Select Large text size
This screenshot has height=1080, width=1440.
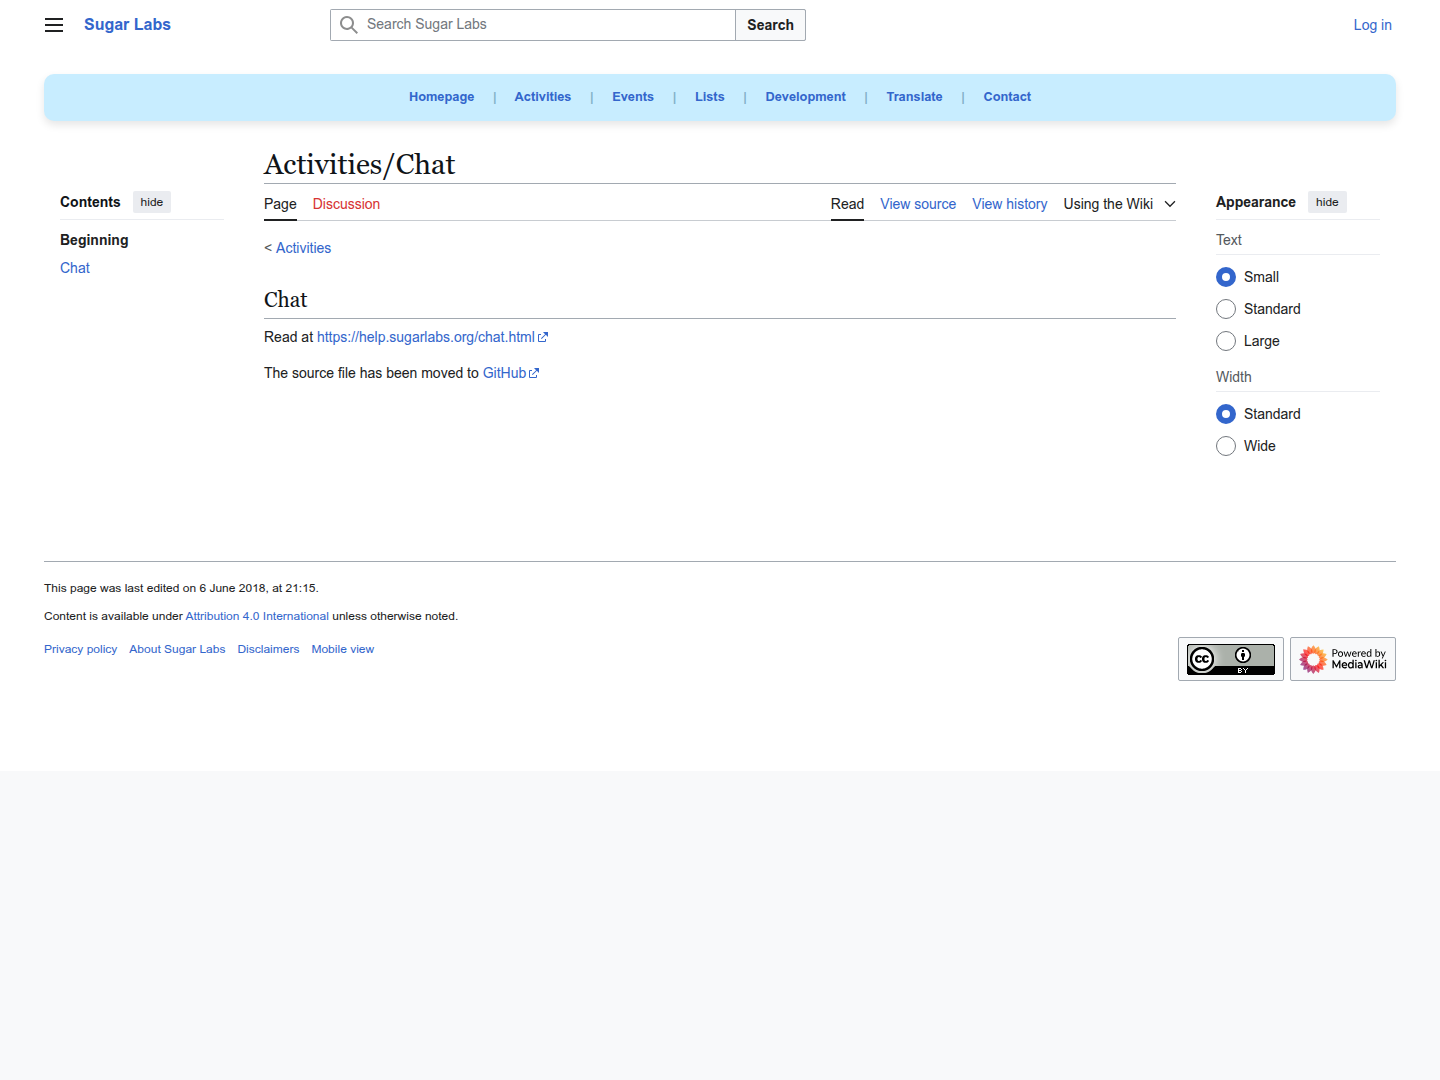tap(1226, 341)
